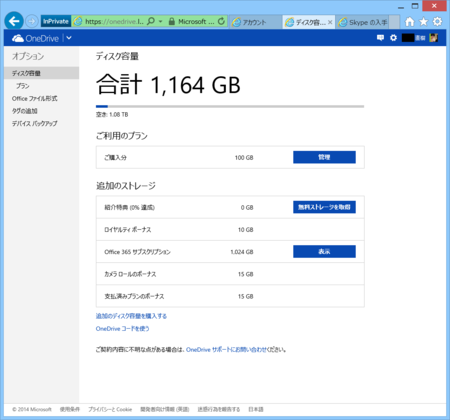The width and height of the screenshot is (450, 420).
Task: Click the 管理 button for purchased plan
Action: coord(324,157)
